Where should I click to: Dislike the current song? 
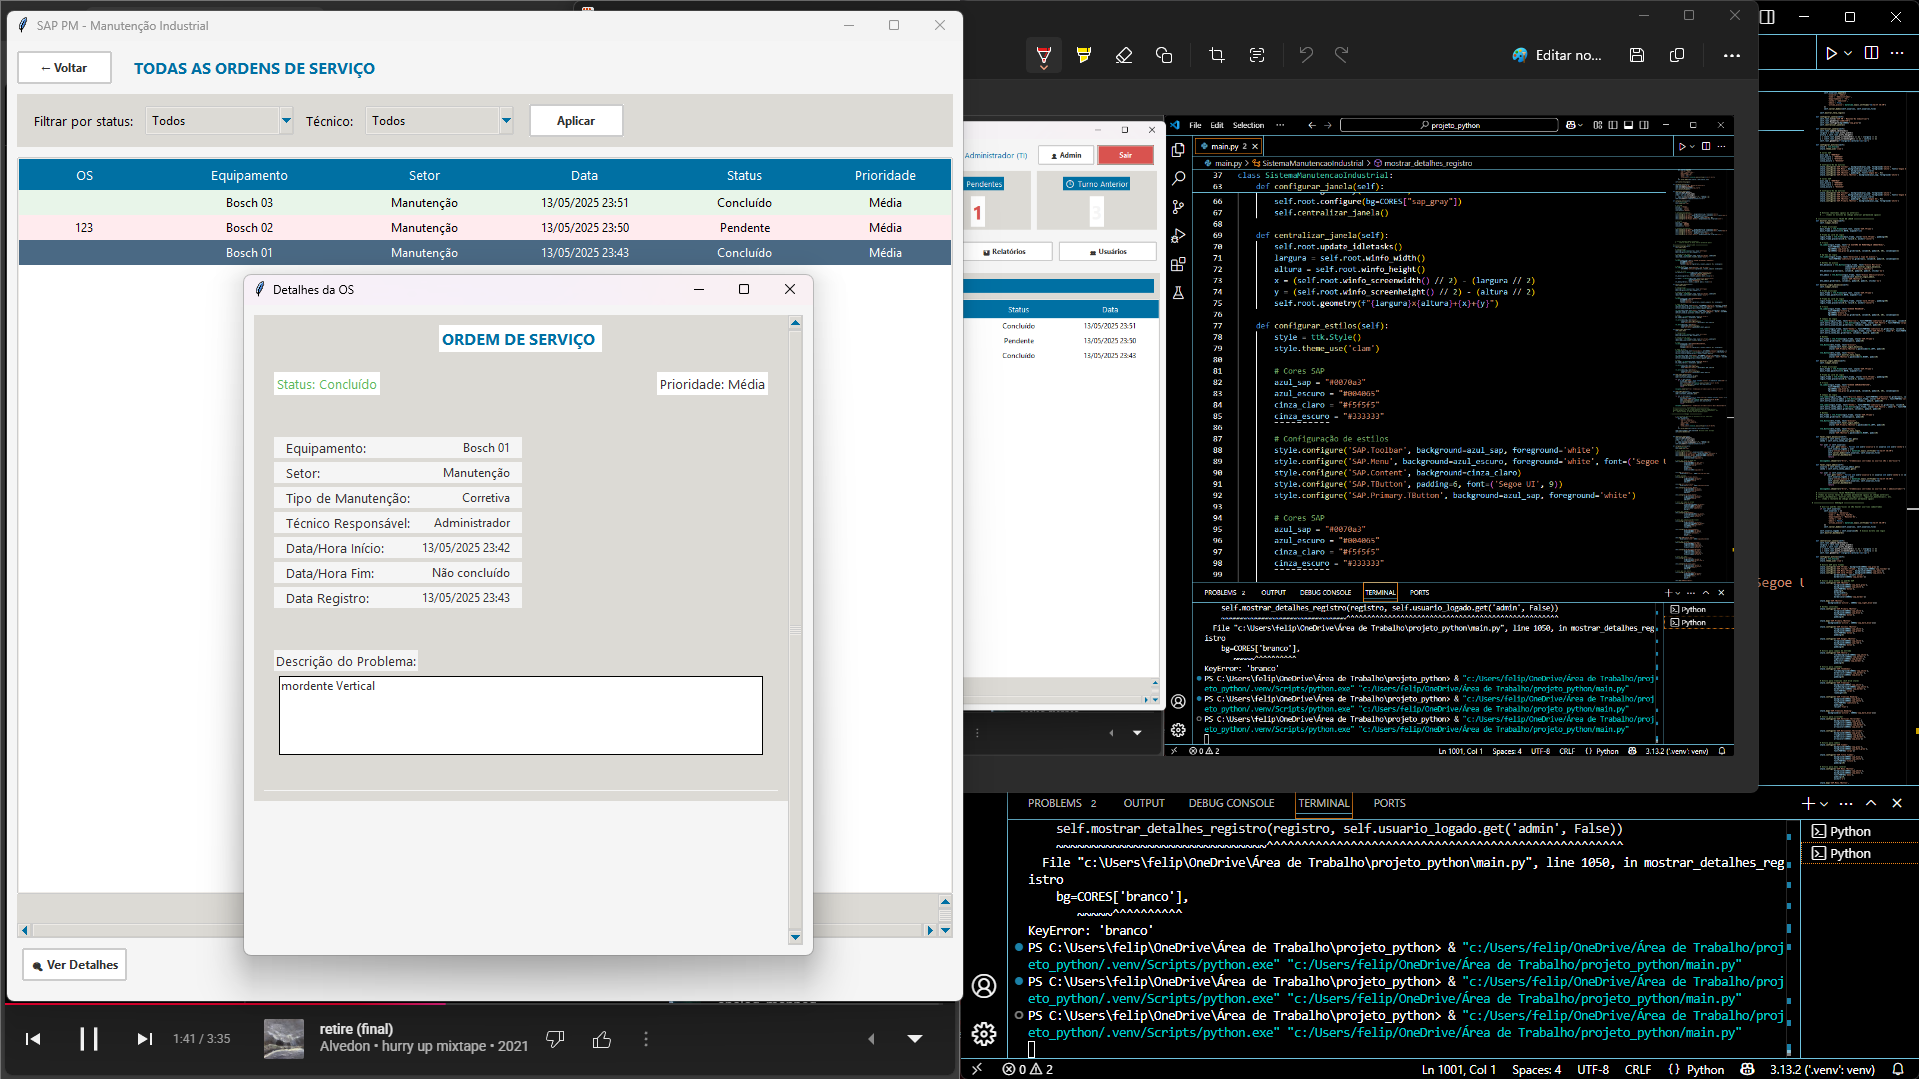pos(556,1039)
